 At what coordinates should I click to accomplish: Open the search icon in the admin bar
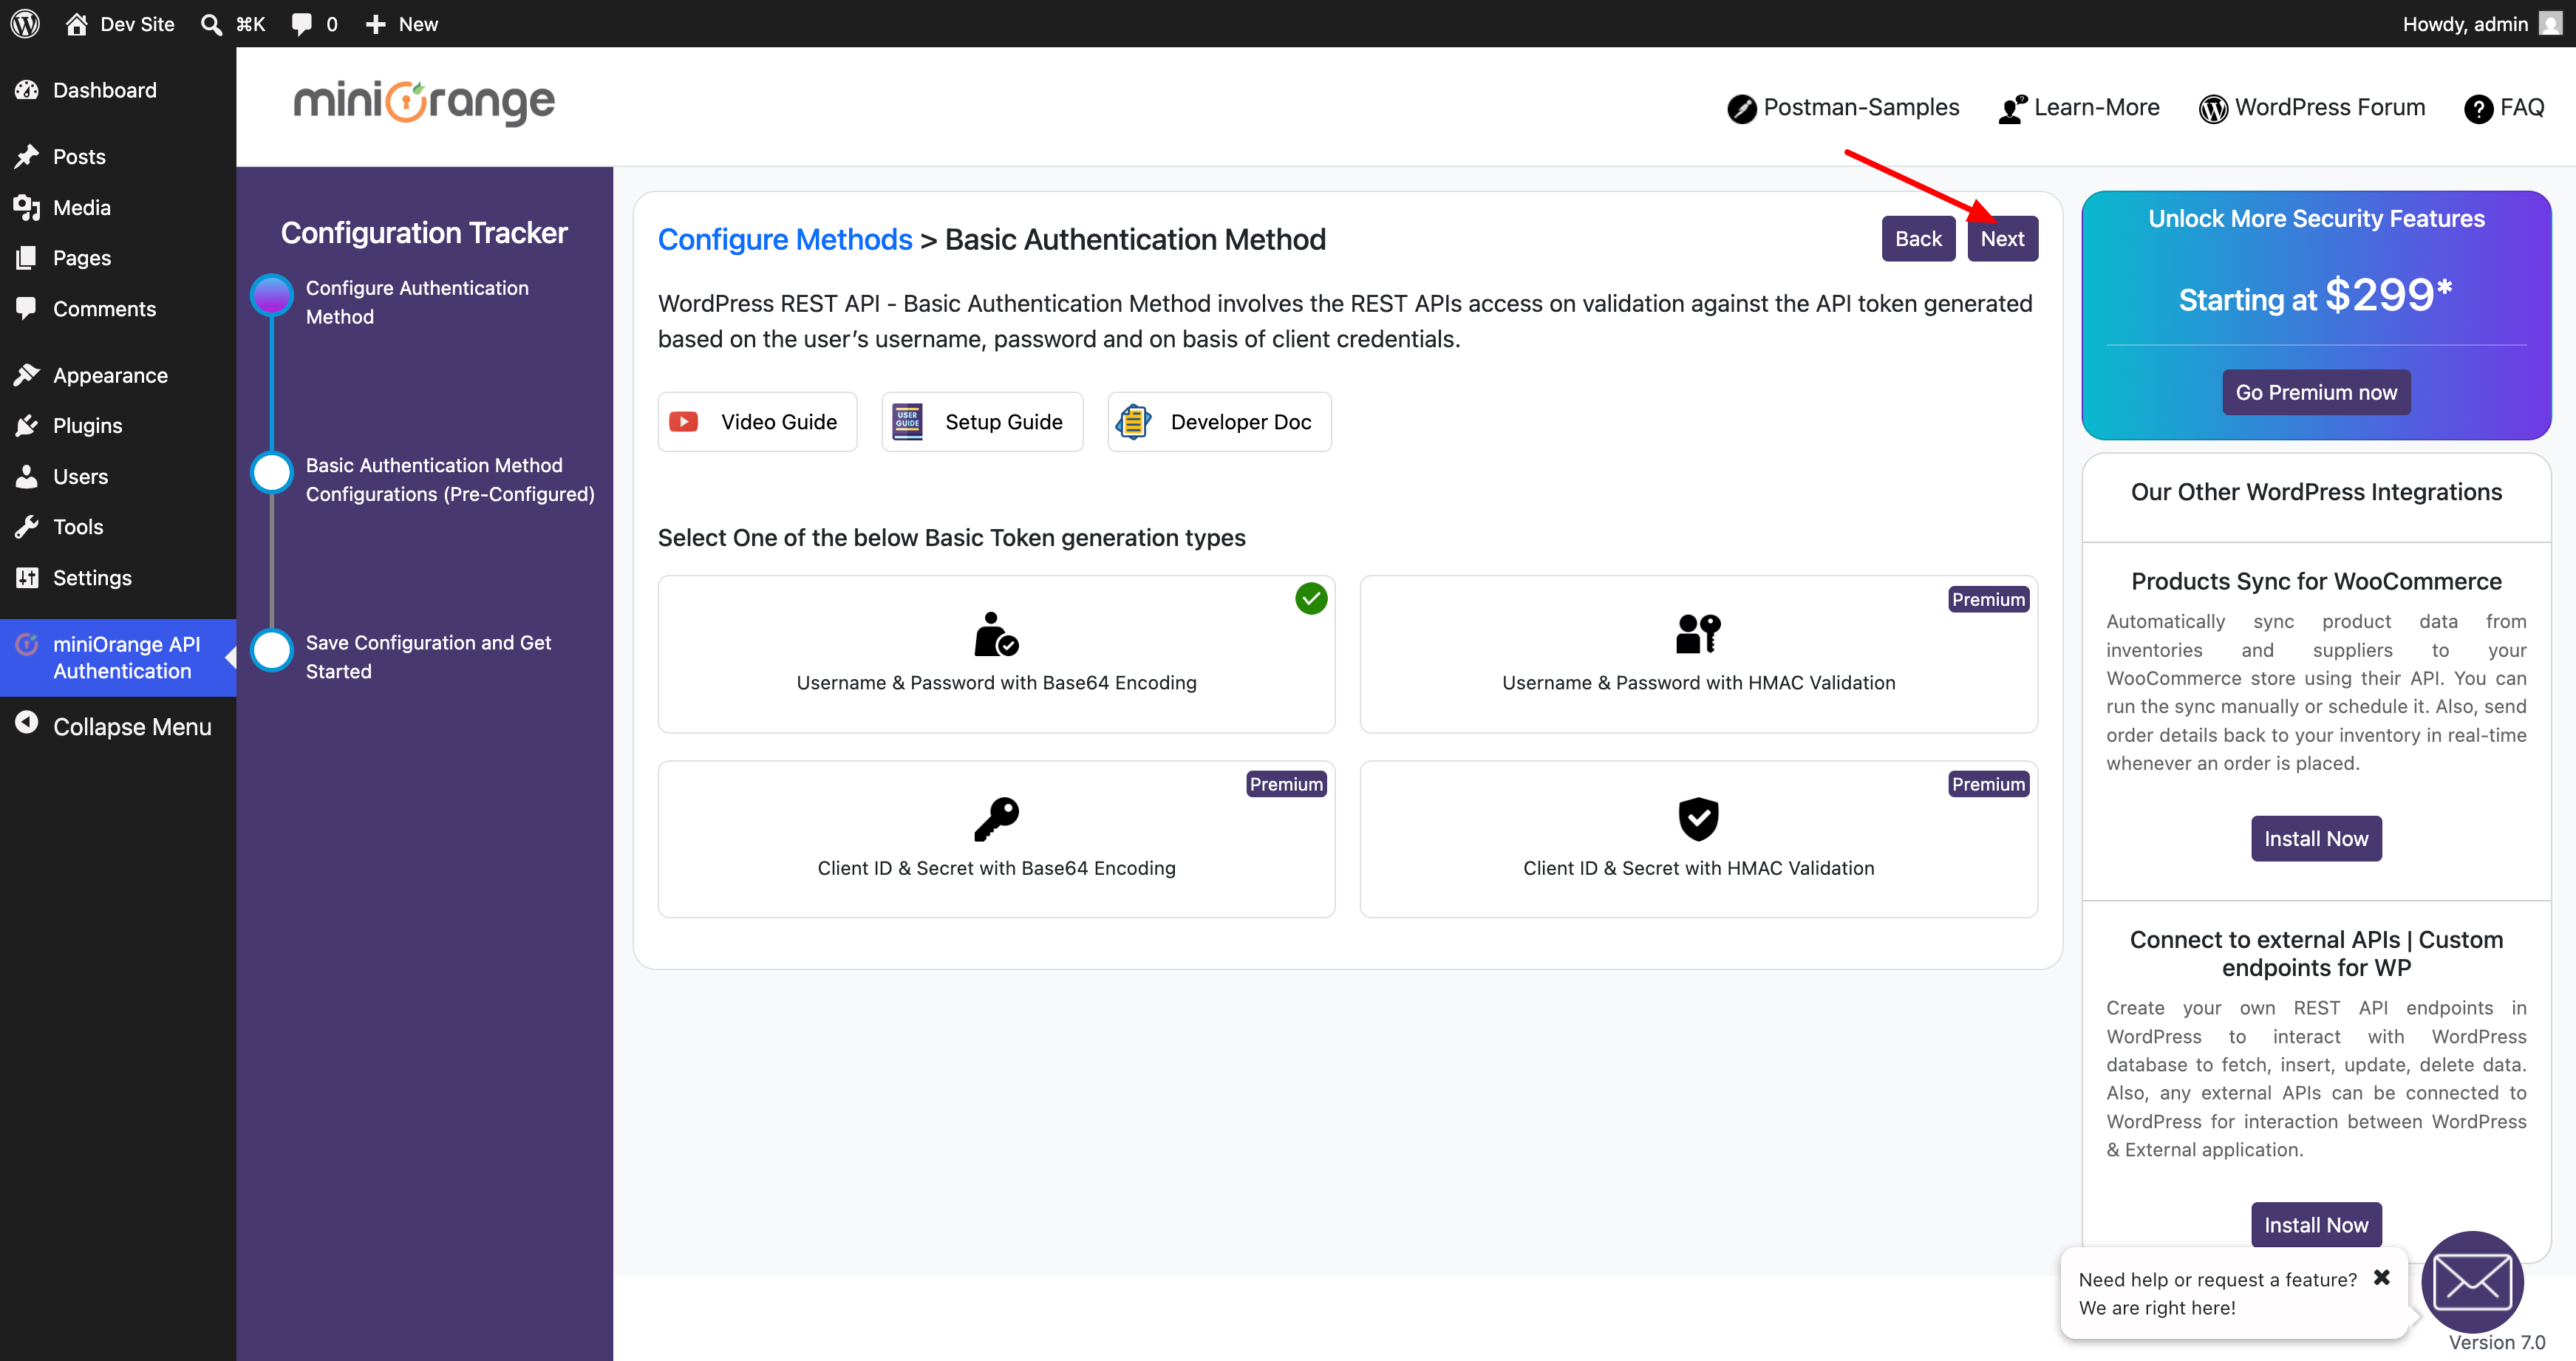tap(211, 24)
